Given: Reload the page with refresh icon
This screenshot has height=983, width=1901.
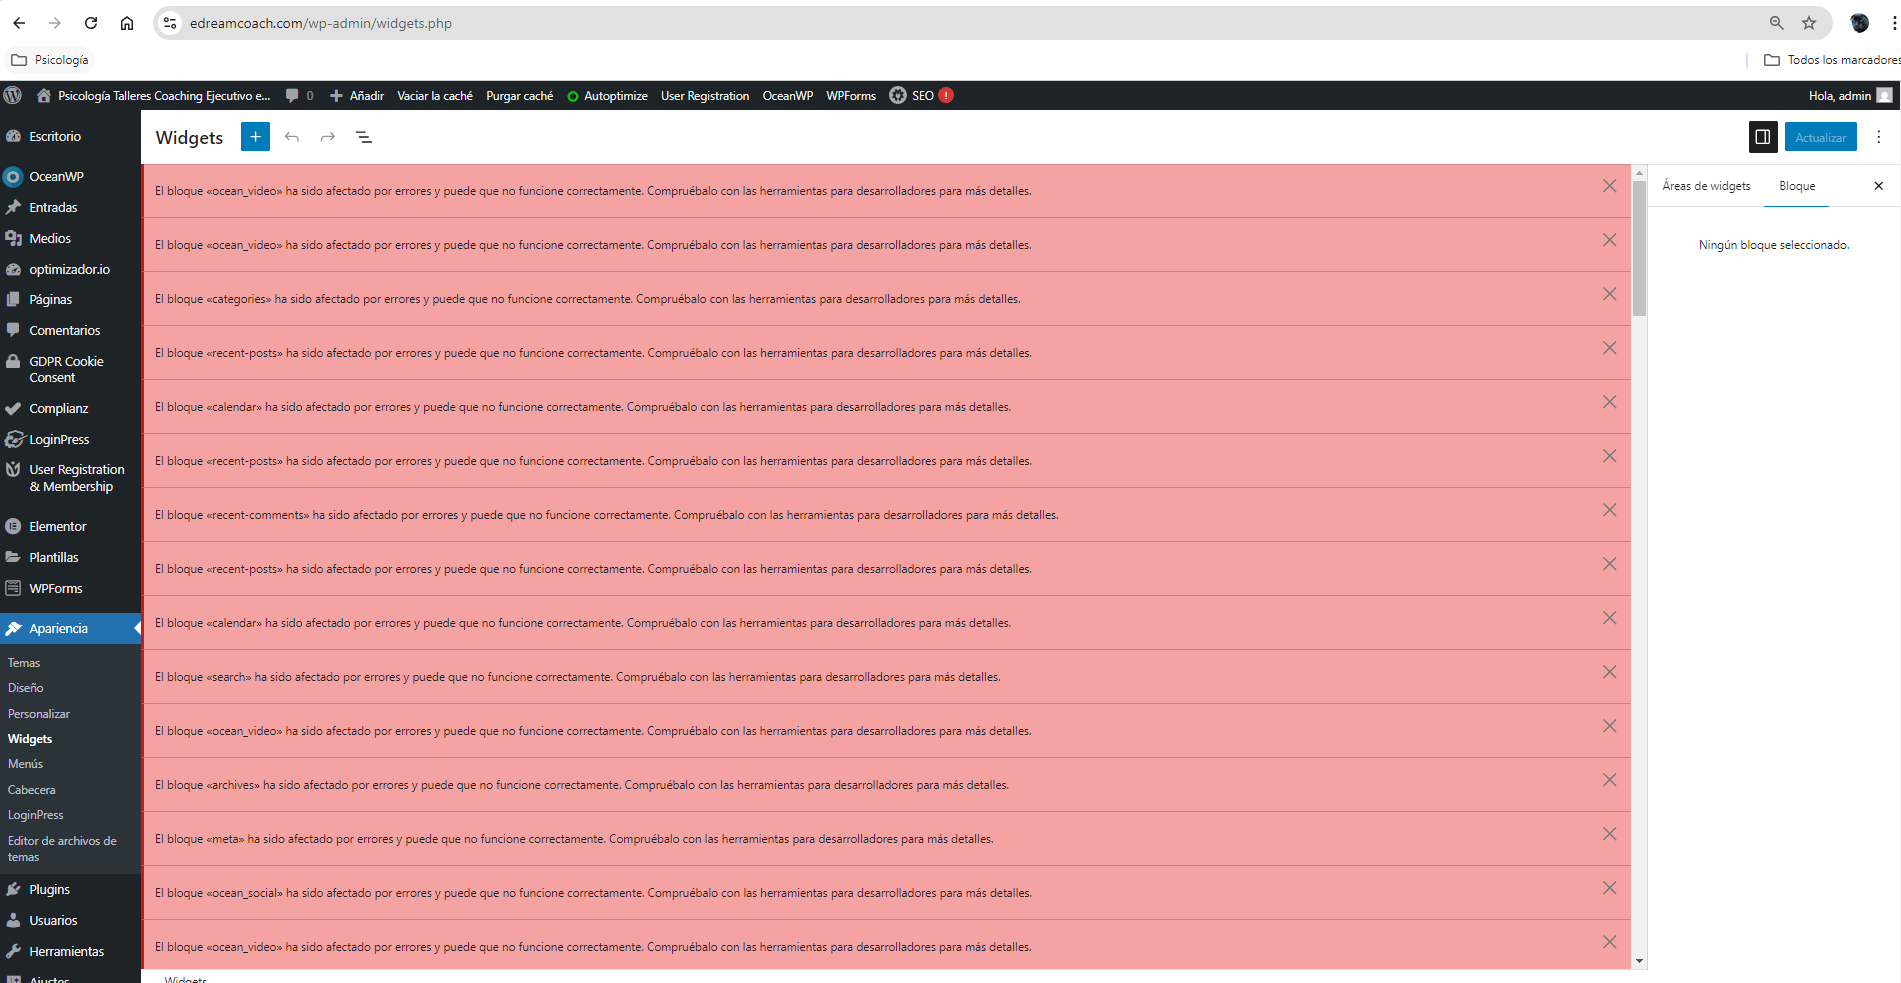Looking at the screenshot, I should pos(91,23).
